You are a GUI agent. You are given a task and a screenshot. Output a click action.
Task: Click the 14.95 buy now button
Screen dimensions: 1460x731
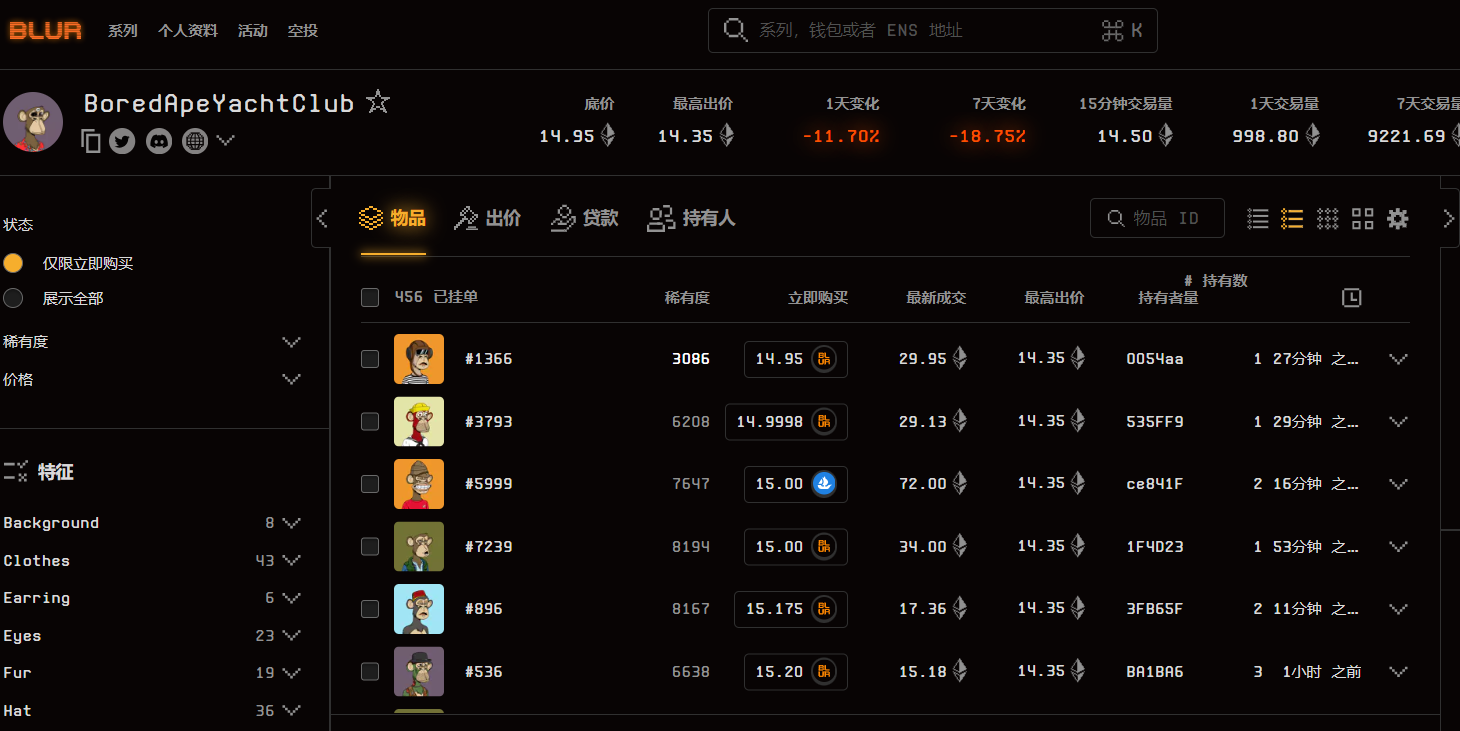(x=795, y=359)
